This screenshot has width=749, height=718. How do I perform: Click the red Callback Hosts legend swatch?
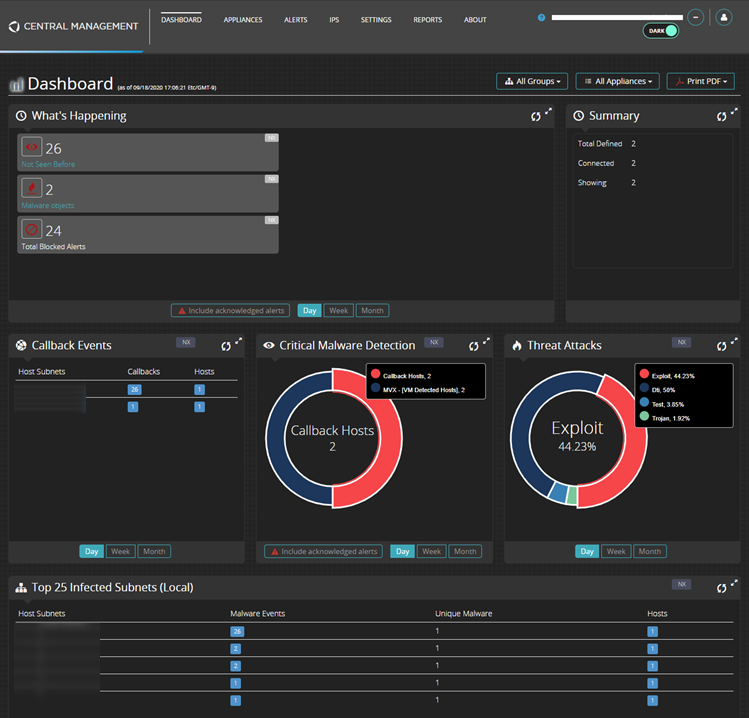tap(375, 374)
